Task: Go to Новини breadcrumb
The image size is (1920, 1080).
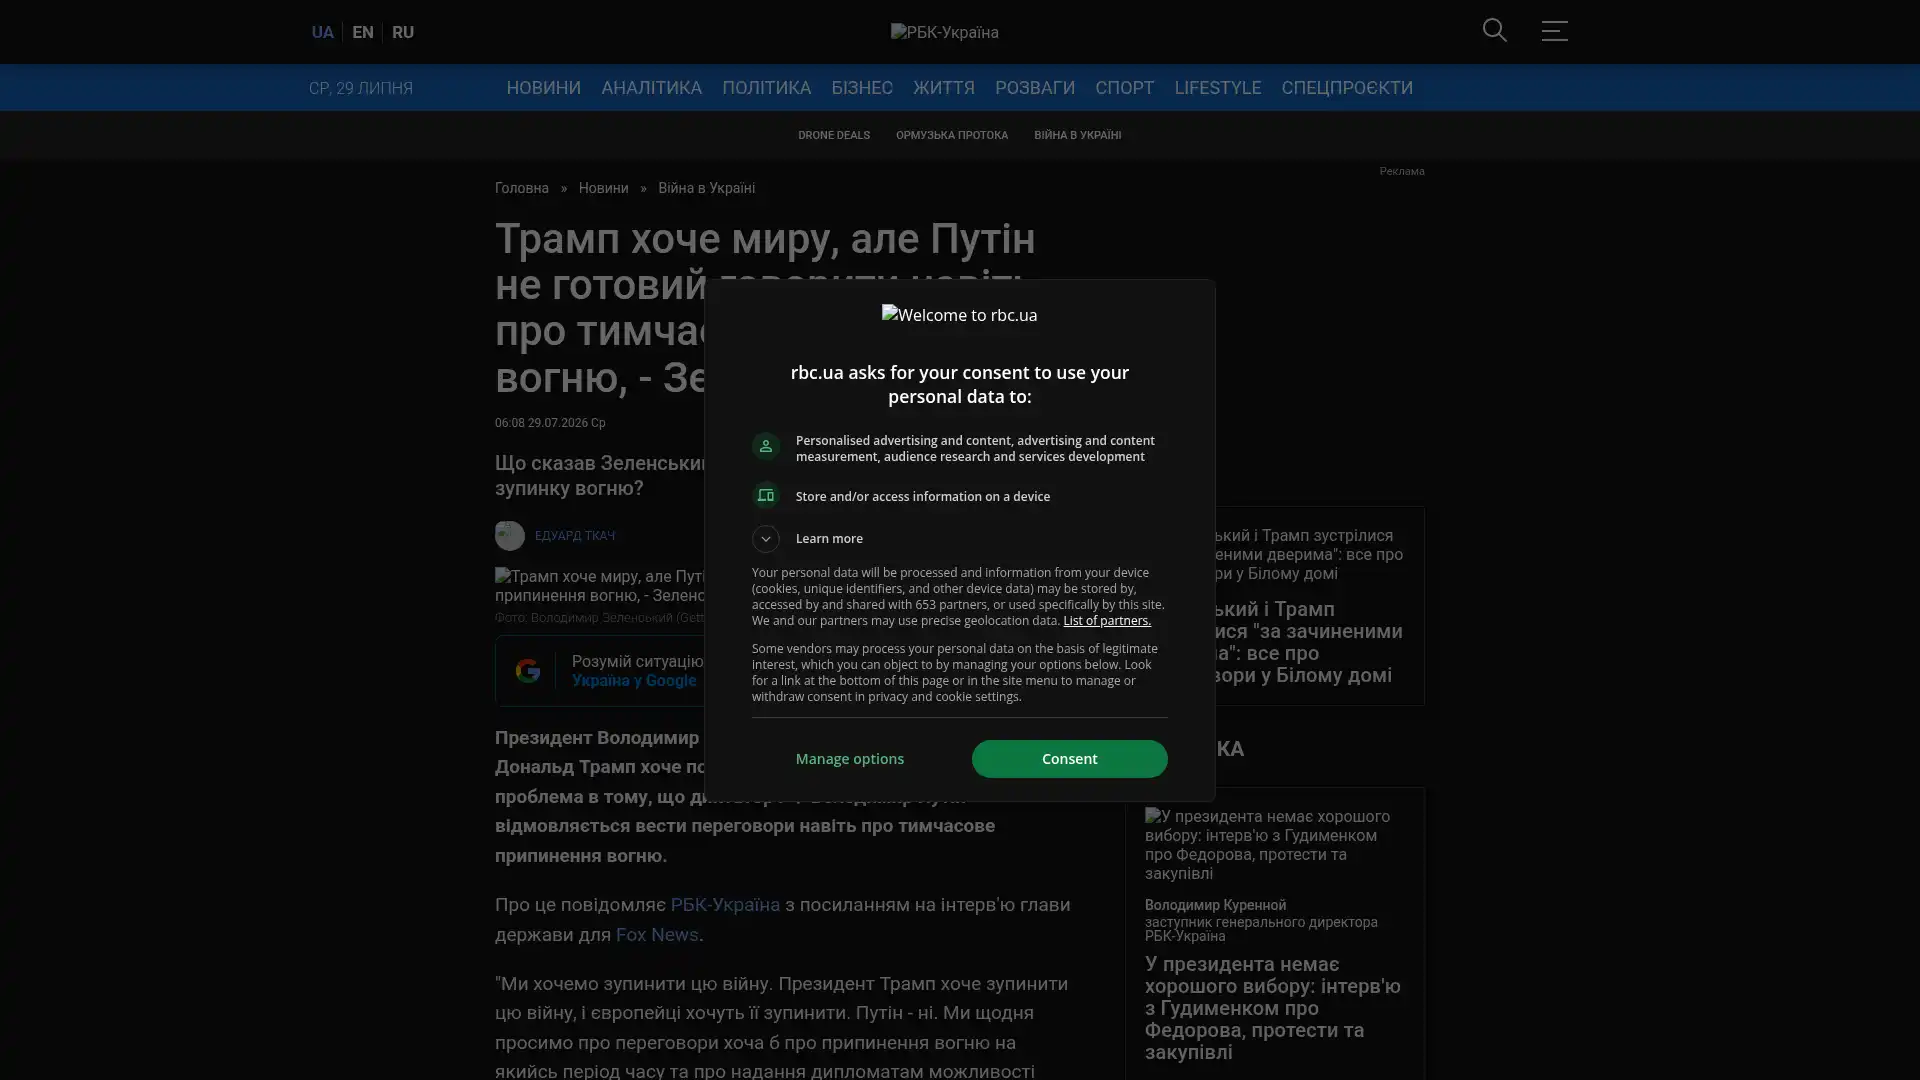Action: (x=603, y=188)
